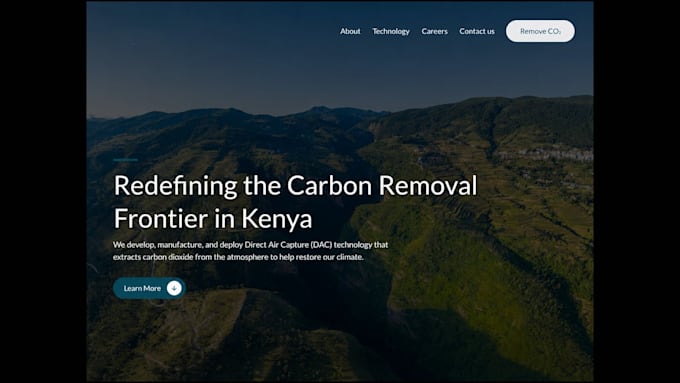
Task: Click the Remove CO₂ pill button
Action: tap(540, 31)
